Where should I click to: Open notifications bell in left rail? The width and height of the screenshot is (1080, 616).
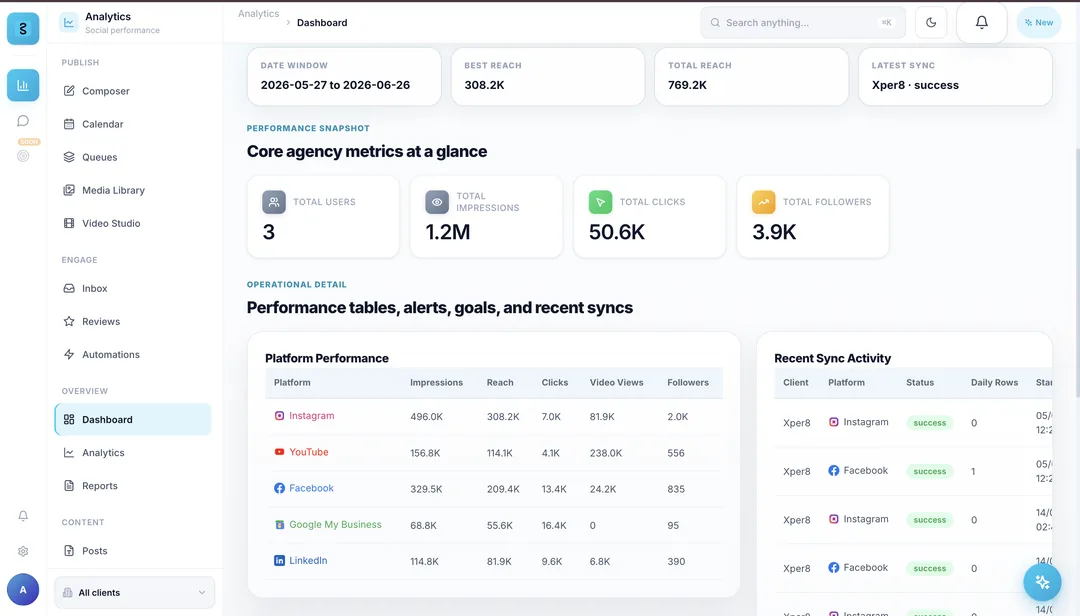pos(23,516)
